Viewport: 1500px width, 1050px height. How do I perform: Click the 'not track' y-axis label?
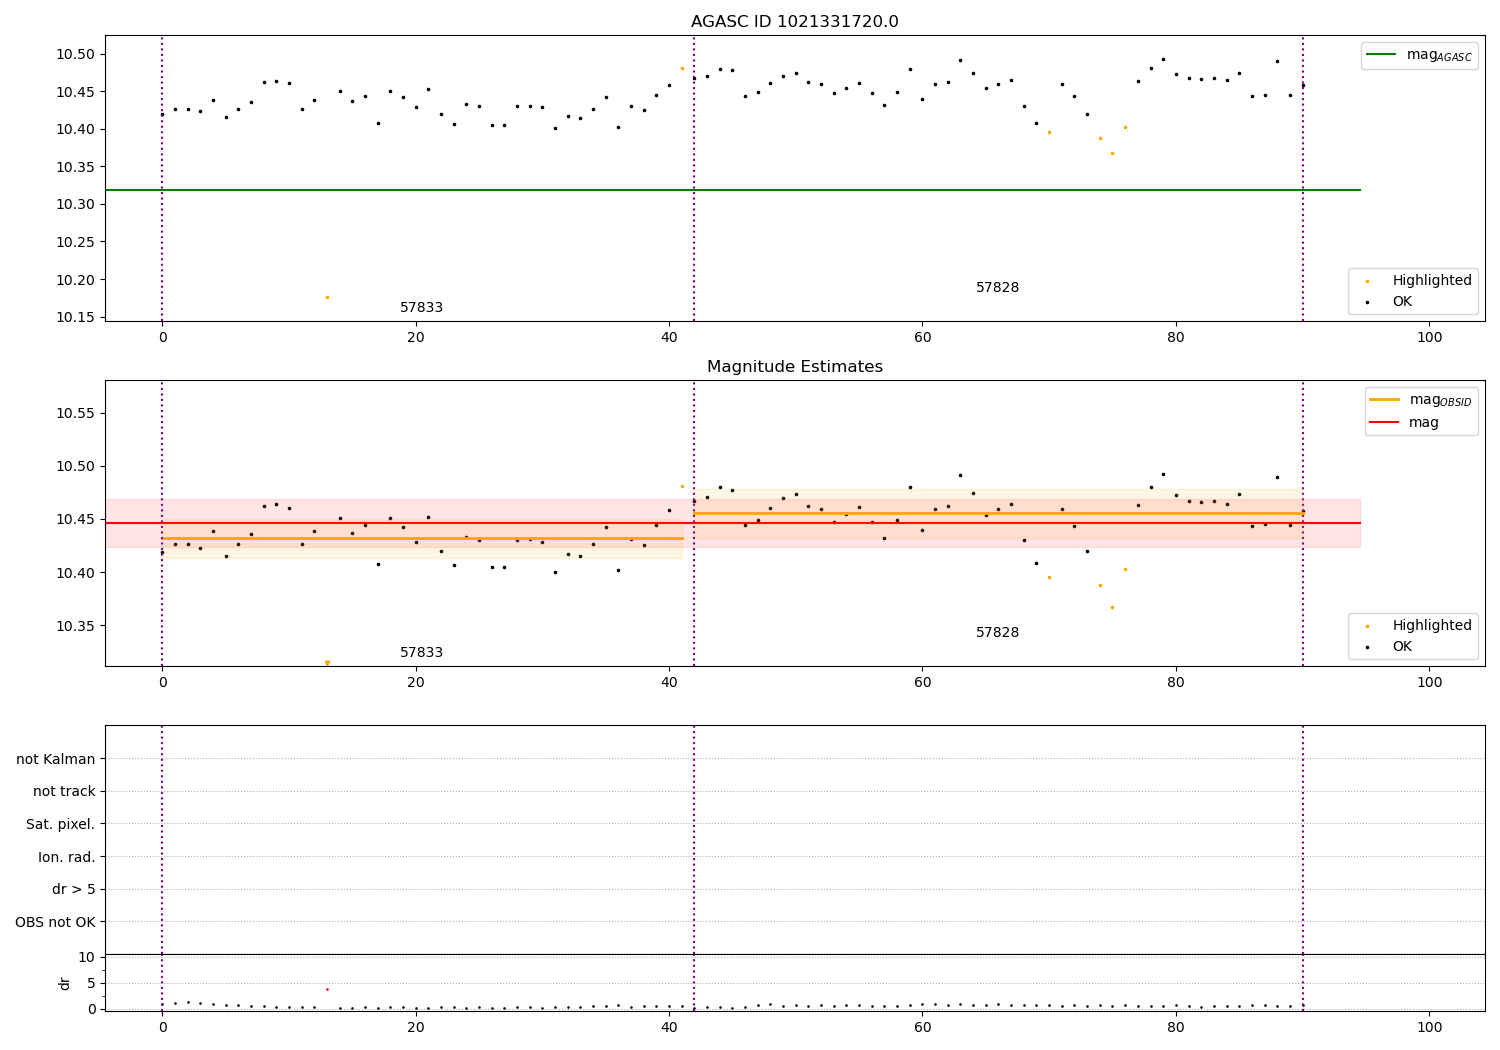[64, 792]
